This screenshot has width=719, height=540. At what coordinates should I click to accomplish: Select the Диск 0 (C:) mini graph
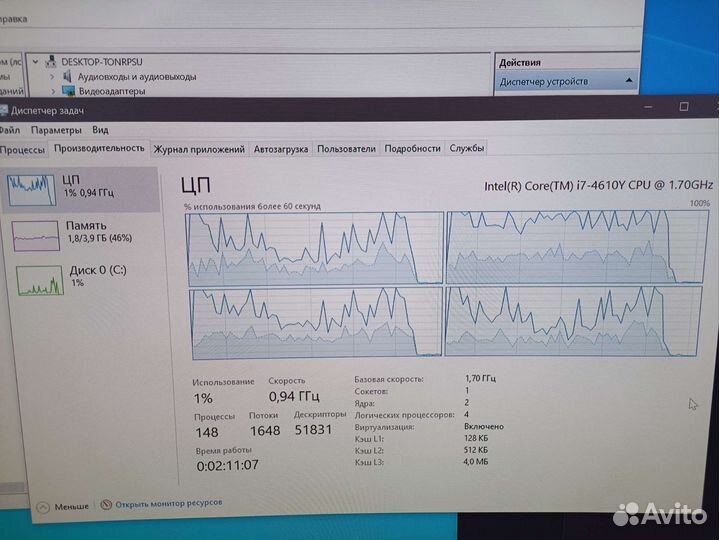tap(40, 280)
